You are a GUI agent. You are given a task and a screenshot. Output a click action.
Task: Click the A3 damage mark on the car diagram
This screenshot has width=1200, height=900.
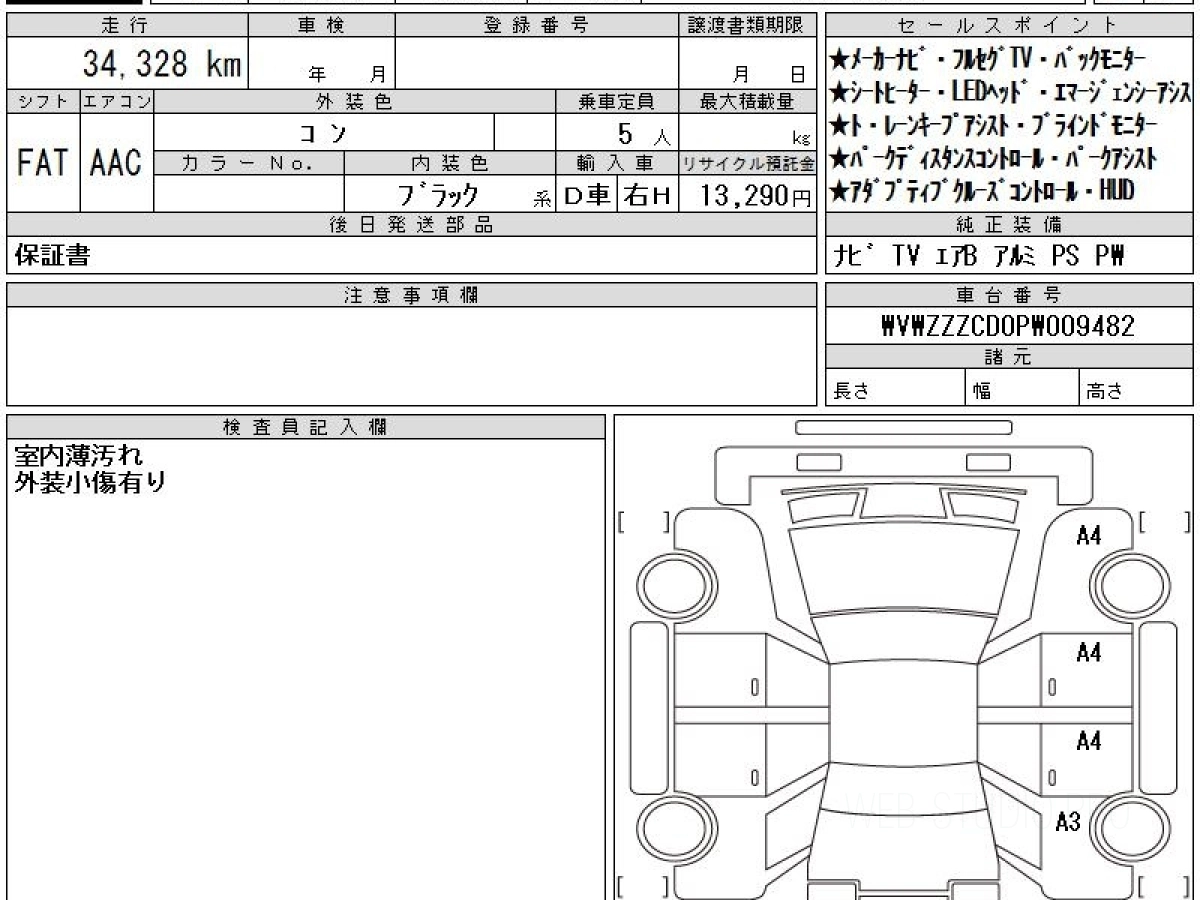1068,823
